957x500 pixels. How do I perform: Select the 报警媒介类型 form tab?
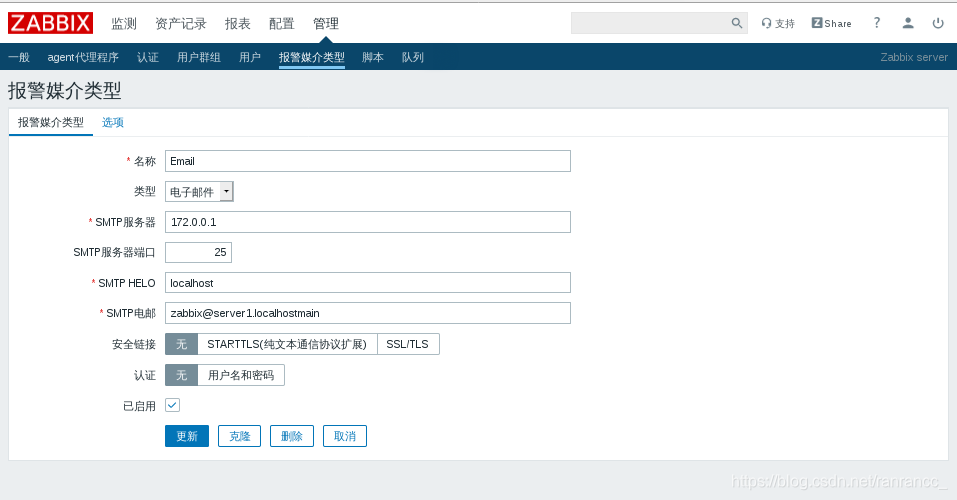[51, 122]
